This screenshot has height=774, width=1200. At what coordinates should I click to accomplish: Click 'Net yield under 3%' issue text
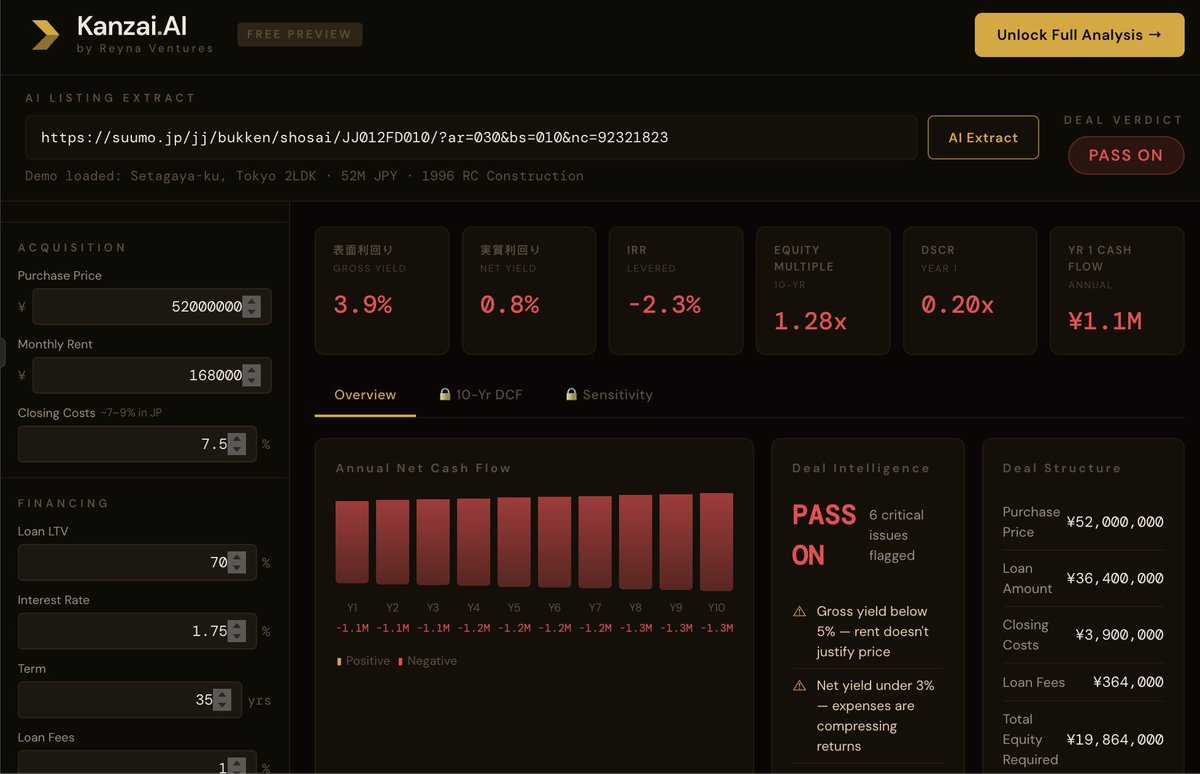pyautogui.click(x=876, y=716)
